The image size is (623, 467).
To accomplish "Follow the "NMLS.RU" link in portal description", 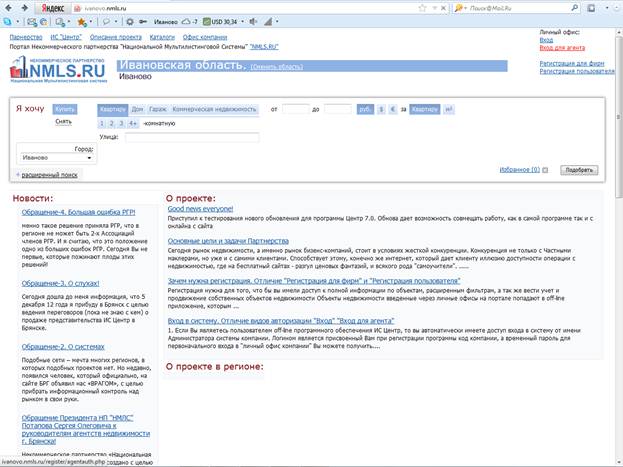I will 264,47.
